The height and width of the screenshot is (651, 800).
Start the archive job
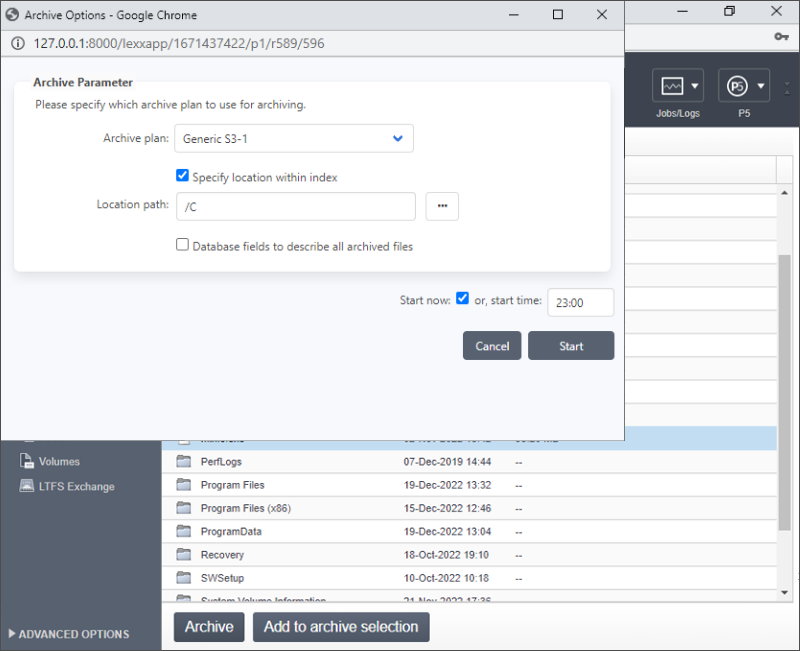tap(571, 346)
